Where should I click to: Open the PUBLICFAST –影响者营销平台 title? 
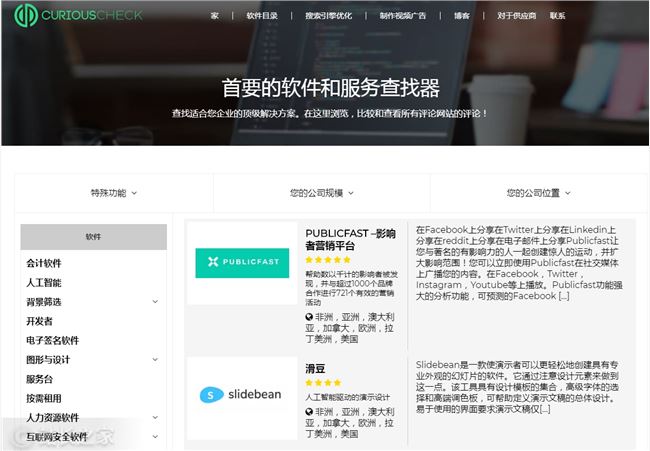pyautogui.click(x=350, y=240)
